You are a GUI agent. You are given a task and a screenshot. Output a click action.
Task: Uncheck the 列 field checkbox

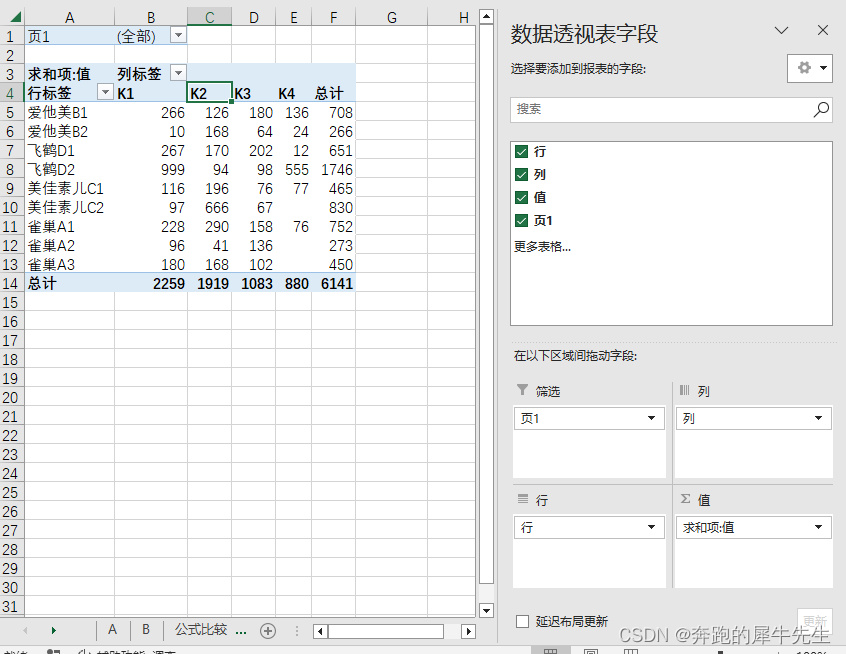click(521, 174)
